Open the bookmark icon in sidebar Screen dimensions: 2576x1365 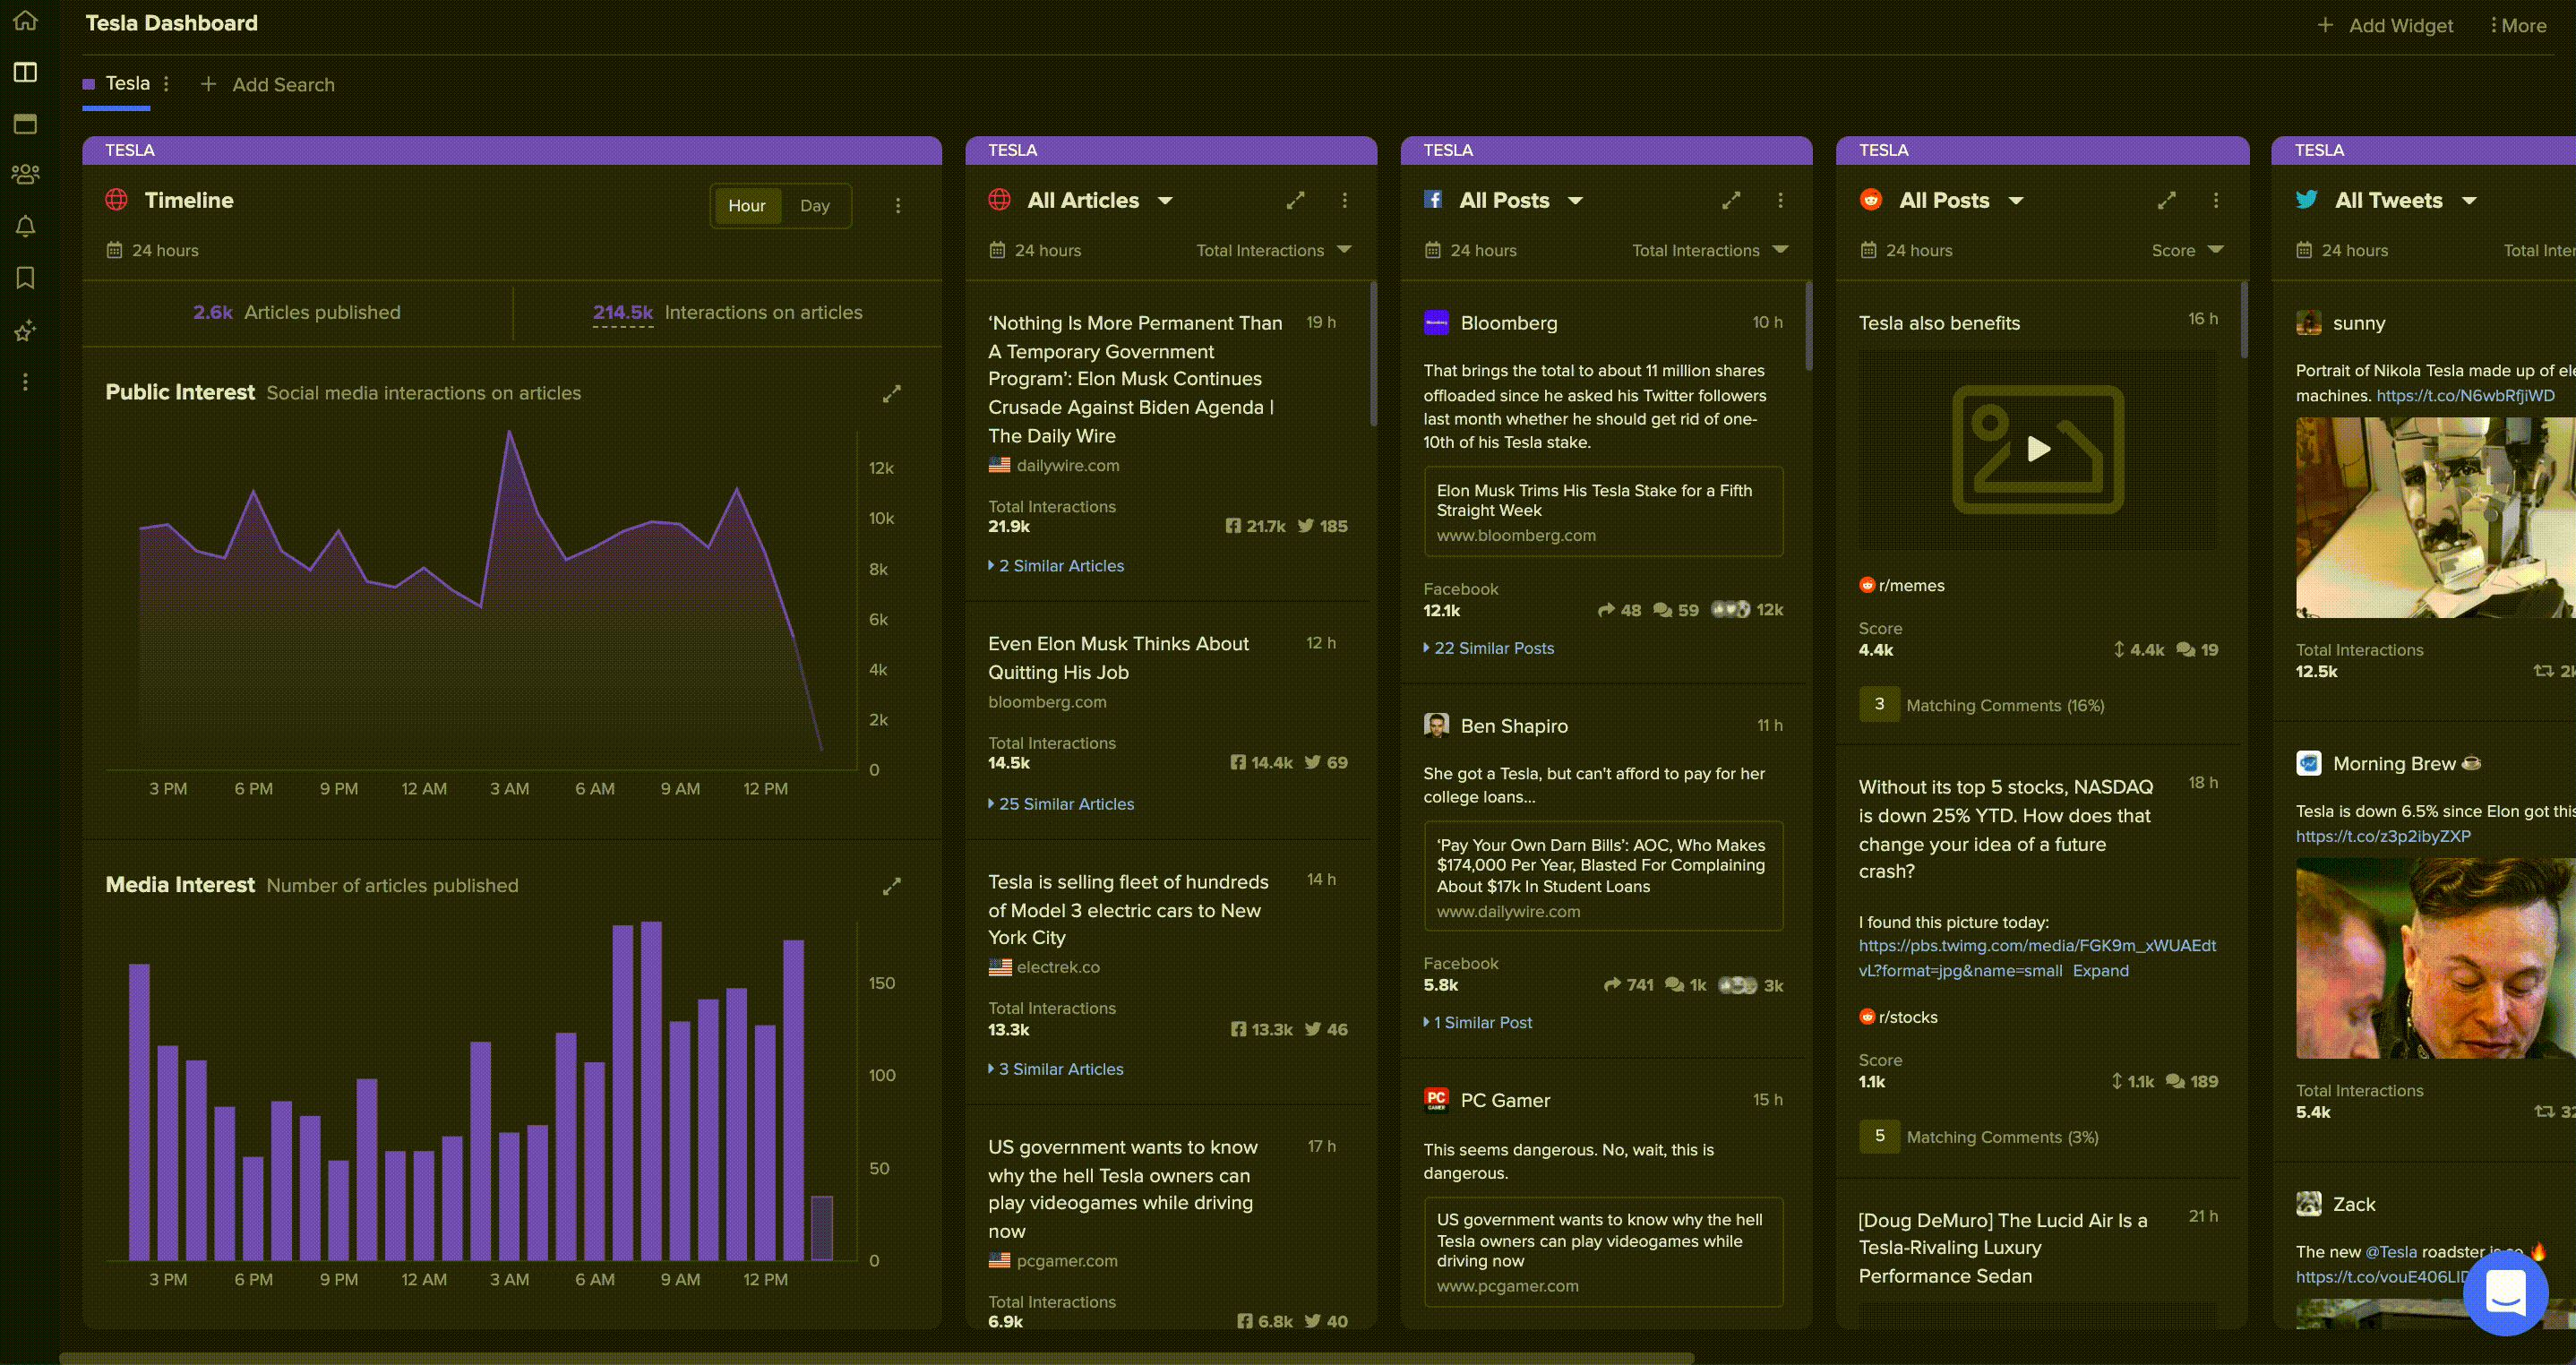tap(25, 277)
